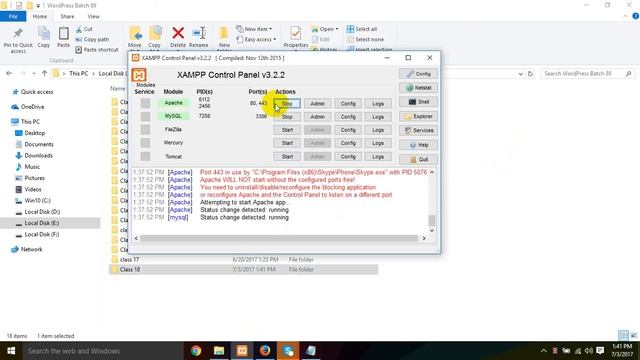Select the class 17 folder
Screen dimensions: 640x360
130,260
